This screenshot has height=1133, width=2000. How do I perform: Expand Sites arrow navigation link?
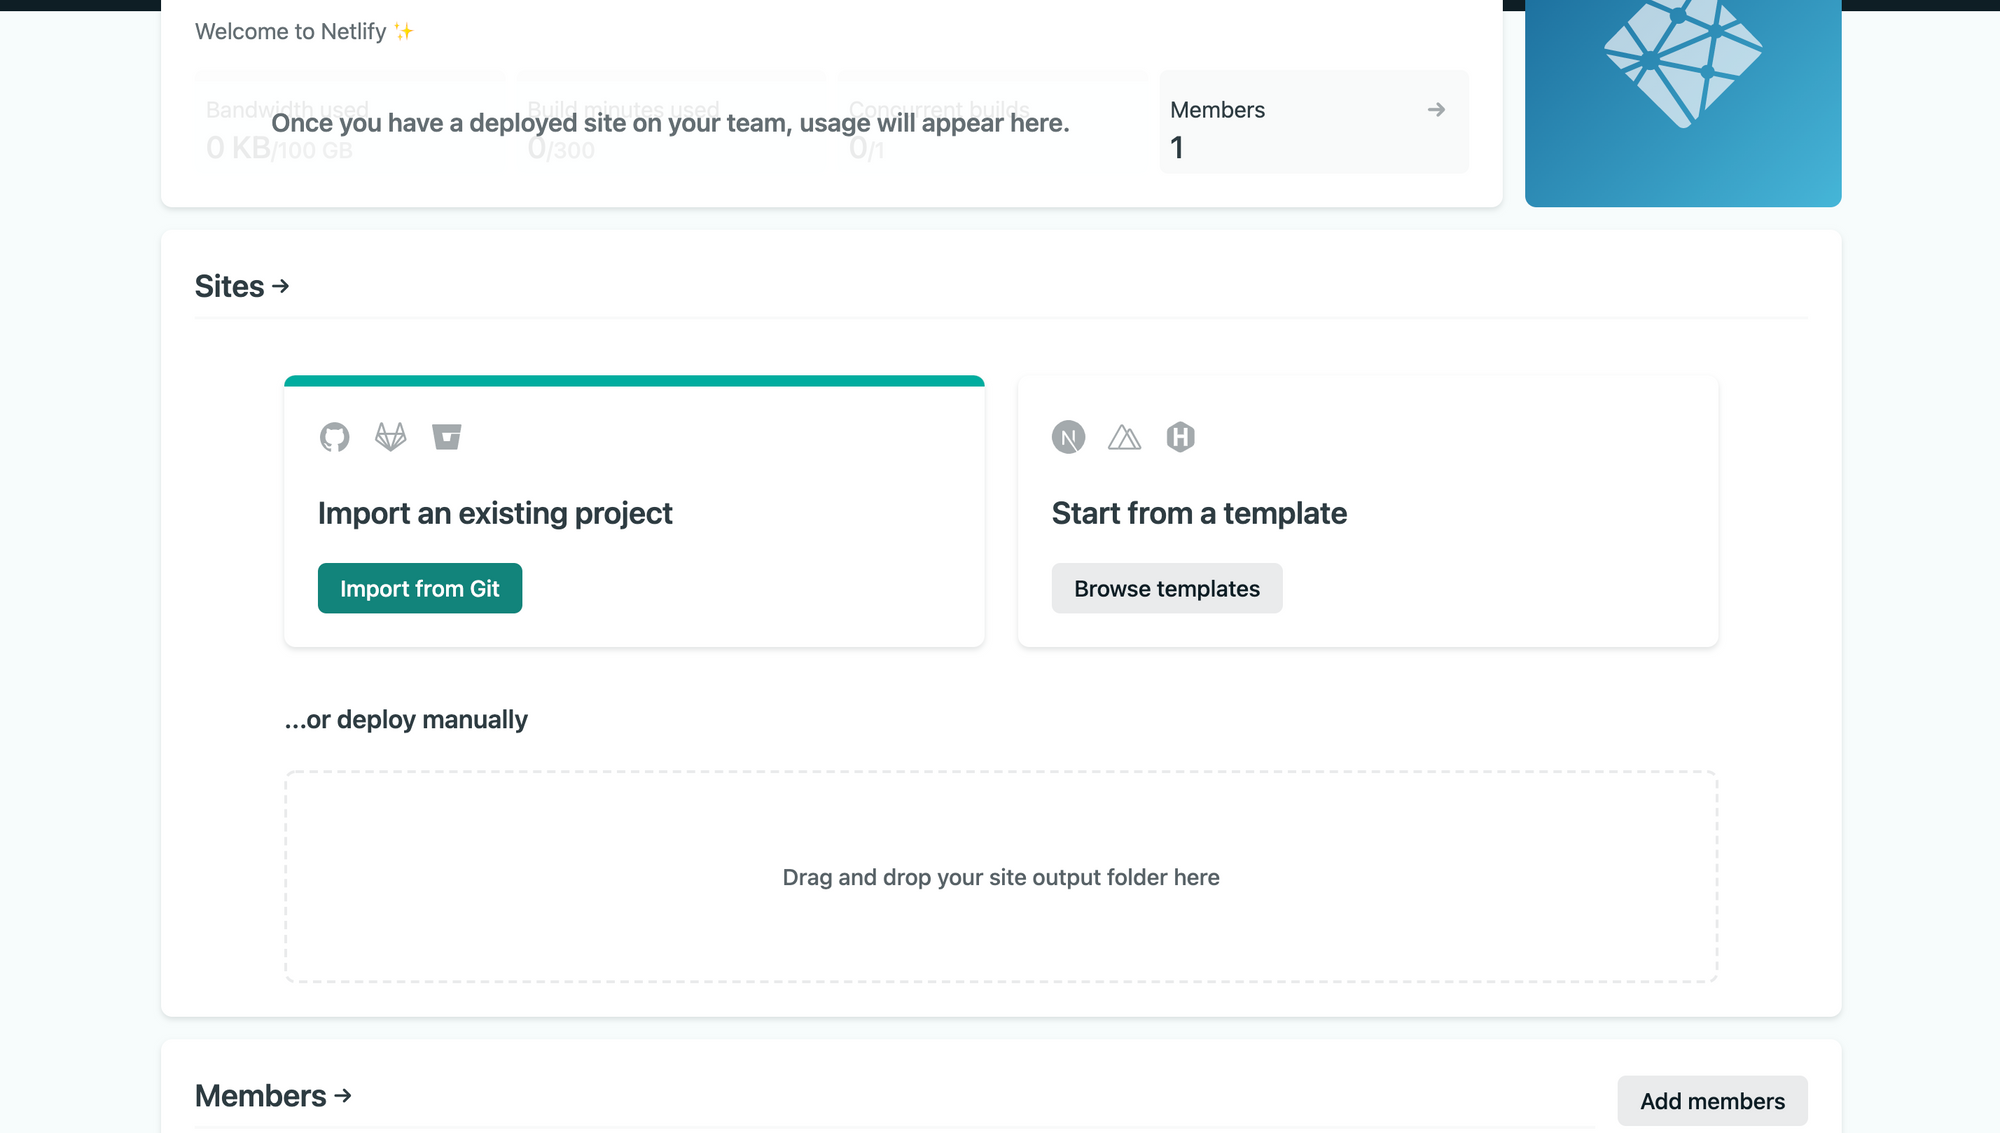point(243,286)
